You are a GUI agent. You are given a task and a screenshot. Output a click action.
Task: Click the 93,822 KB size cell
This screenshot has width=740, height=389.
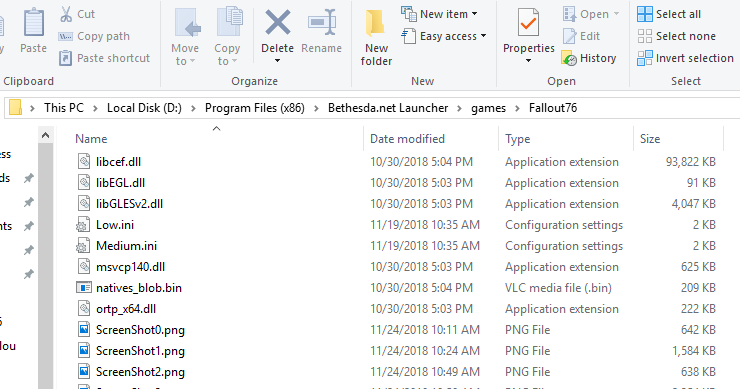tap(690, 161)
